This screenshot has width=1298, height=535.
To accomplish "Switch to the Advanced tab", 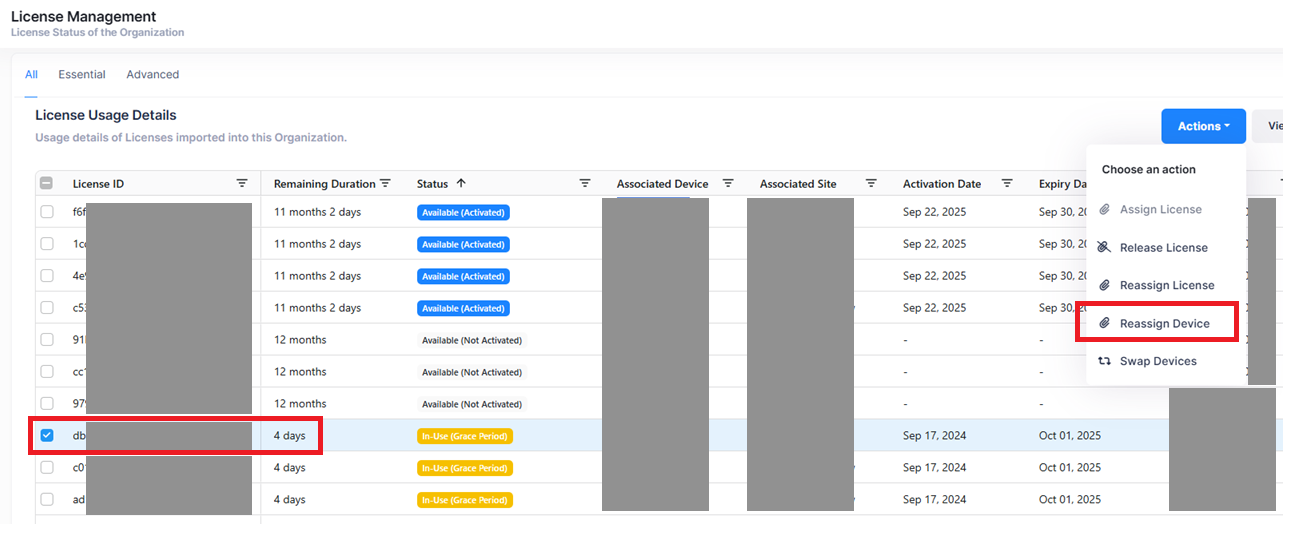I will point(152,75).
